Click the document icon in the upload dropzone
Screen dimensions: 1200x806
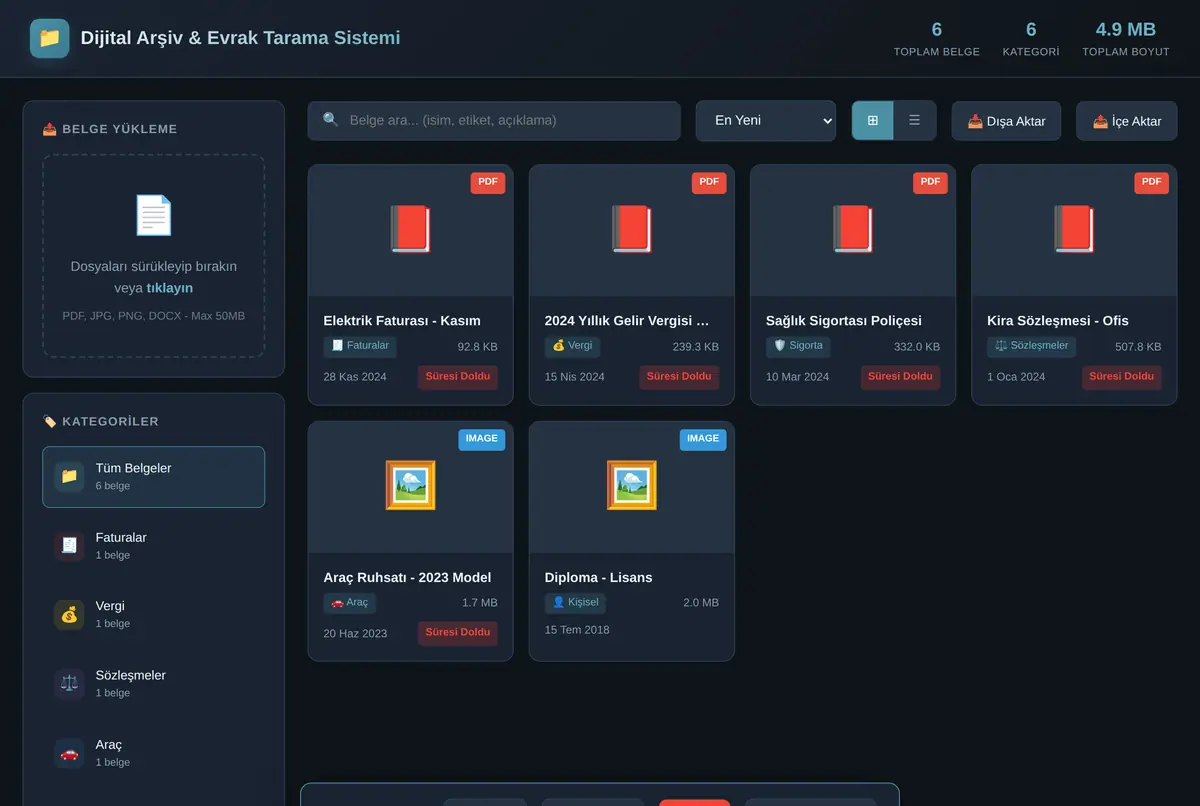pyautogui.click(x=153, y=215)
